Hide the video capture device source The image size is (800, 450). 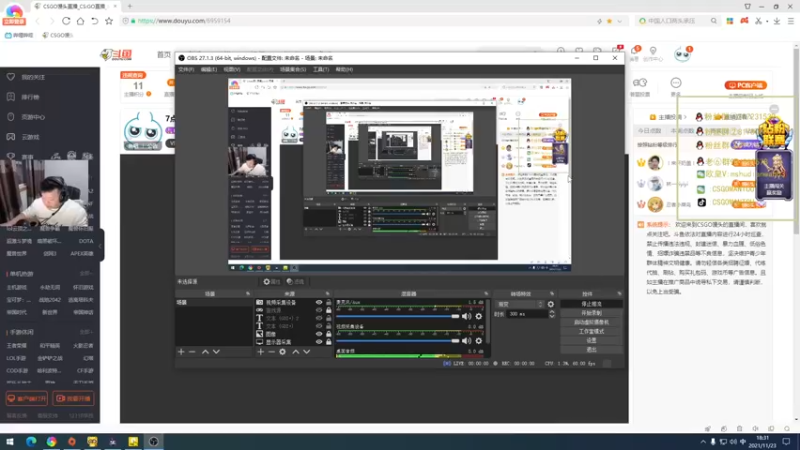(x=319, y=303)
